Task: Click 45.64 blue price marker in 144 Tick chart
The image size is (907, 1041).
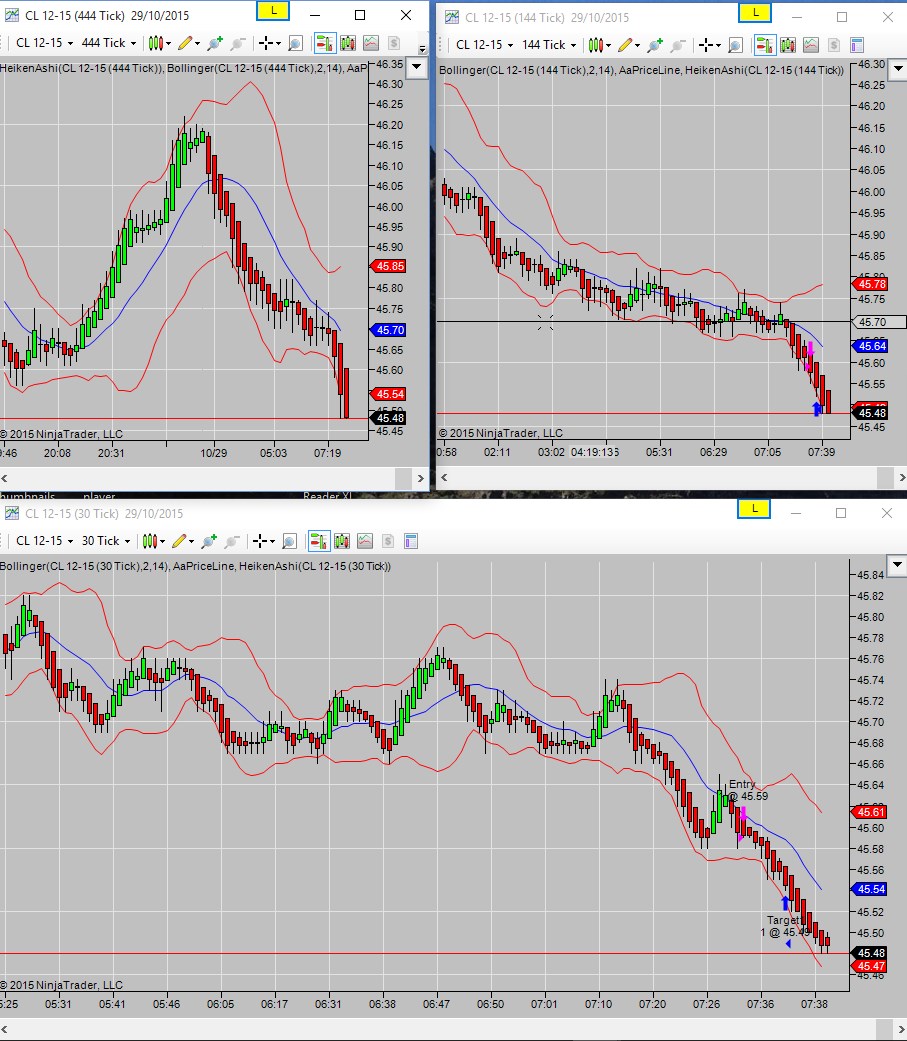Action: tap(870, 346)
